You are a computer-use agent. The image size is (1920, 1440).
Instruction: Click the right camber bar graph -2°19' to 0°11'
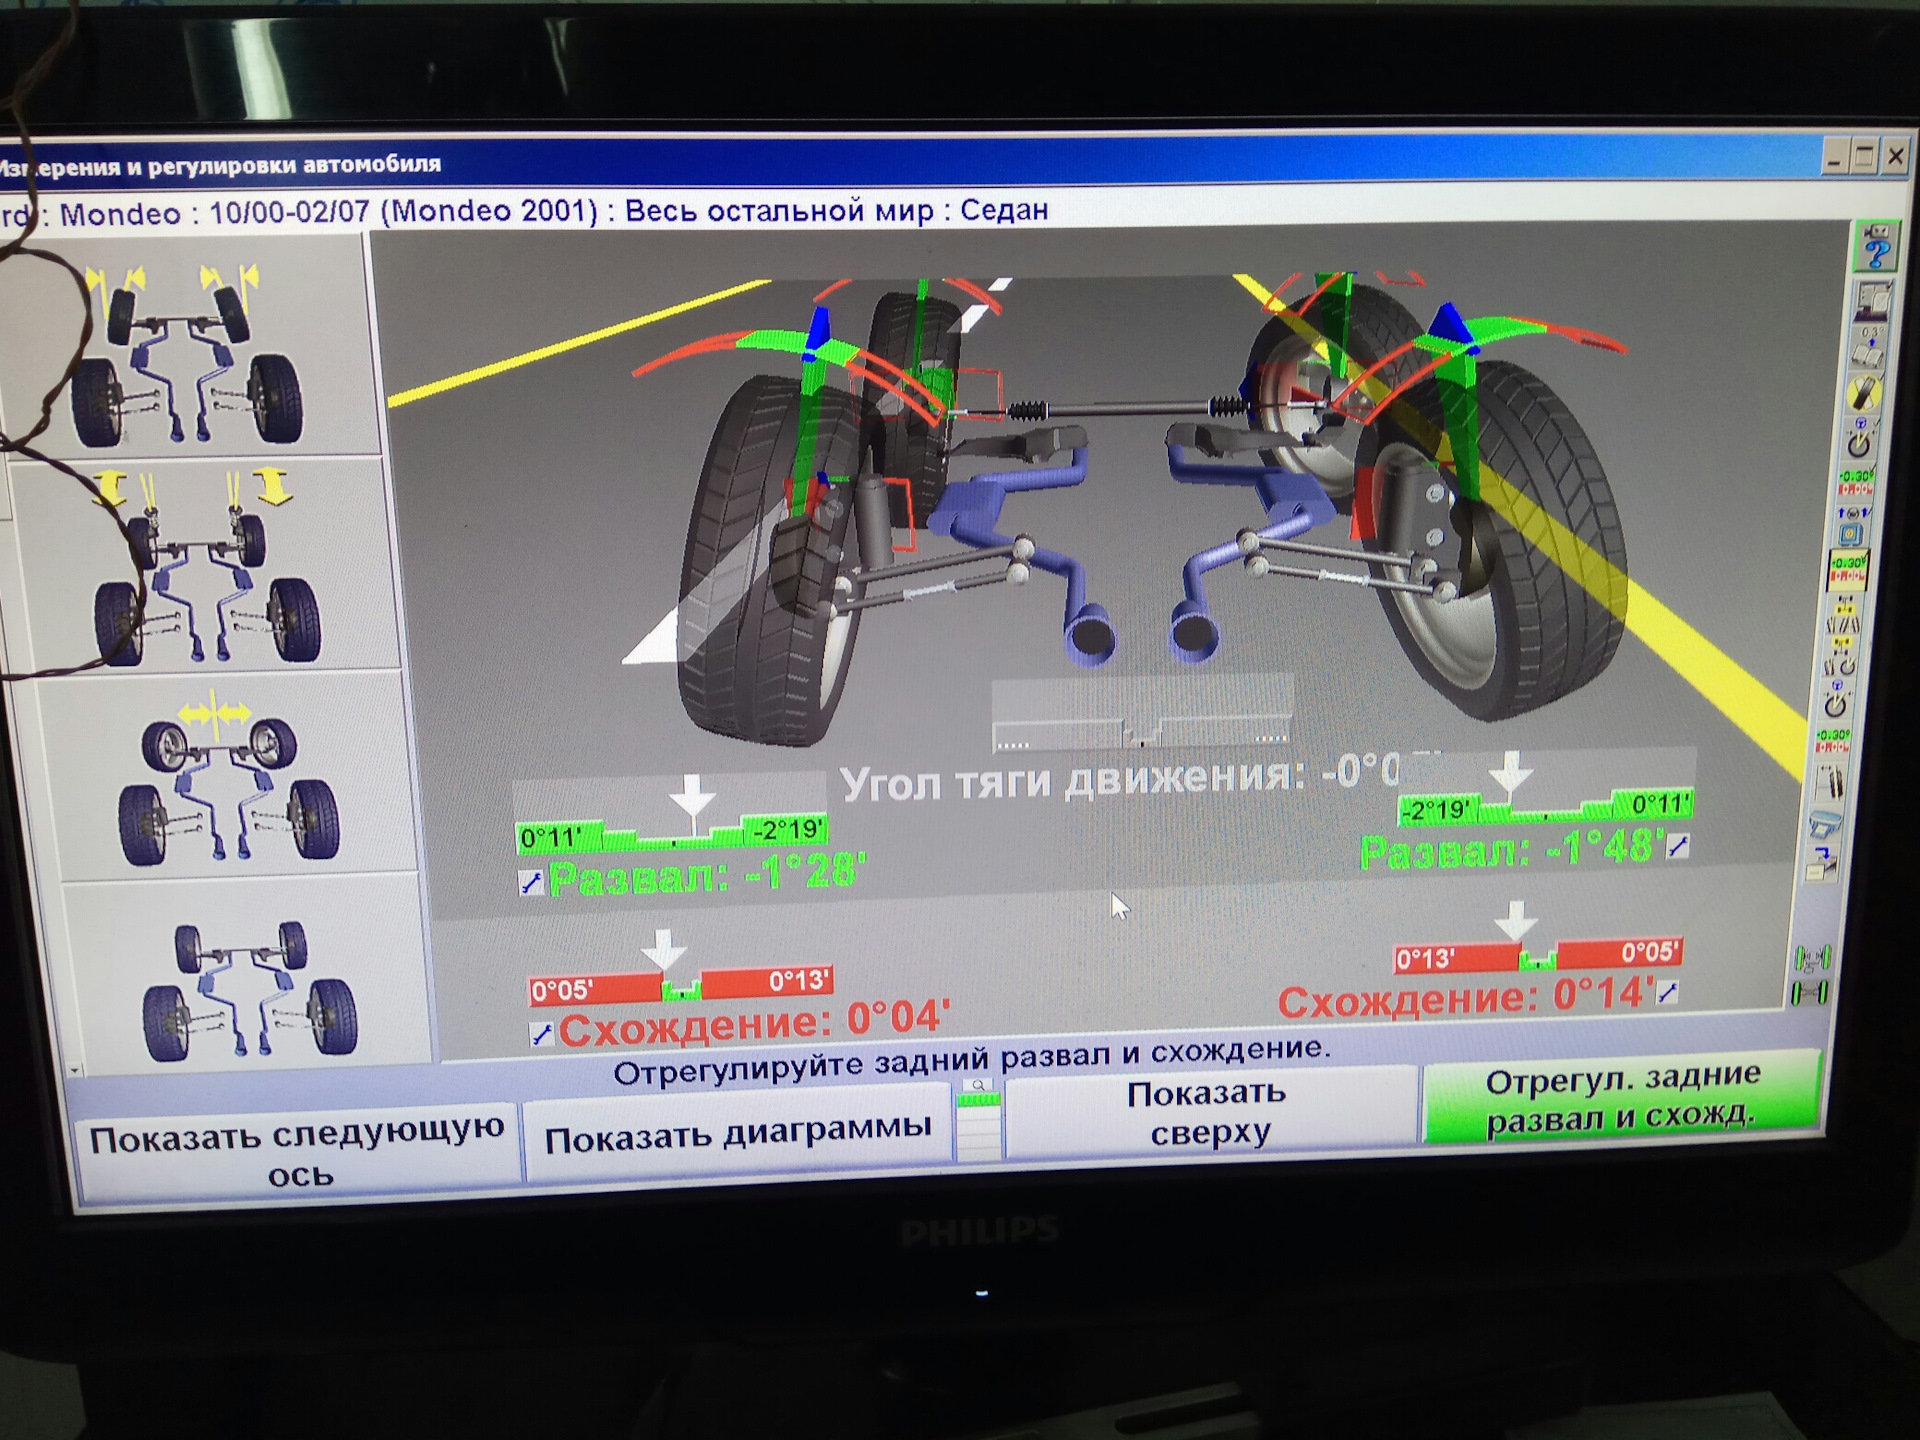[x=1545, y=806]
